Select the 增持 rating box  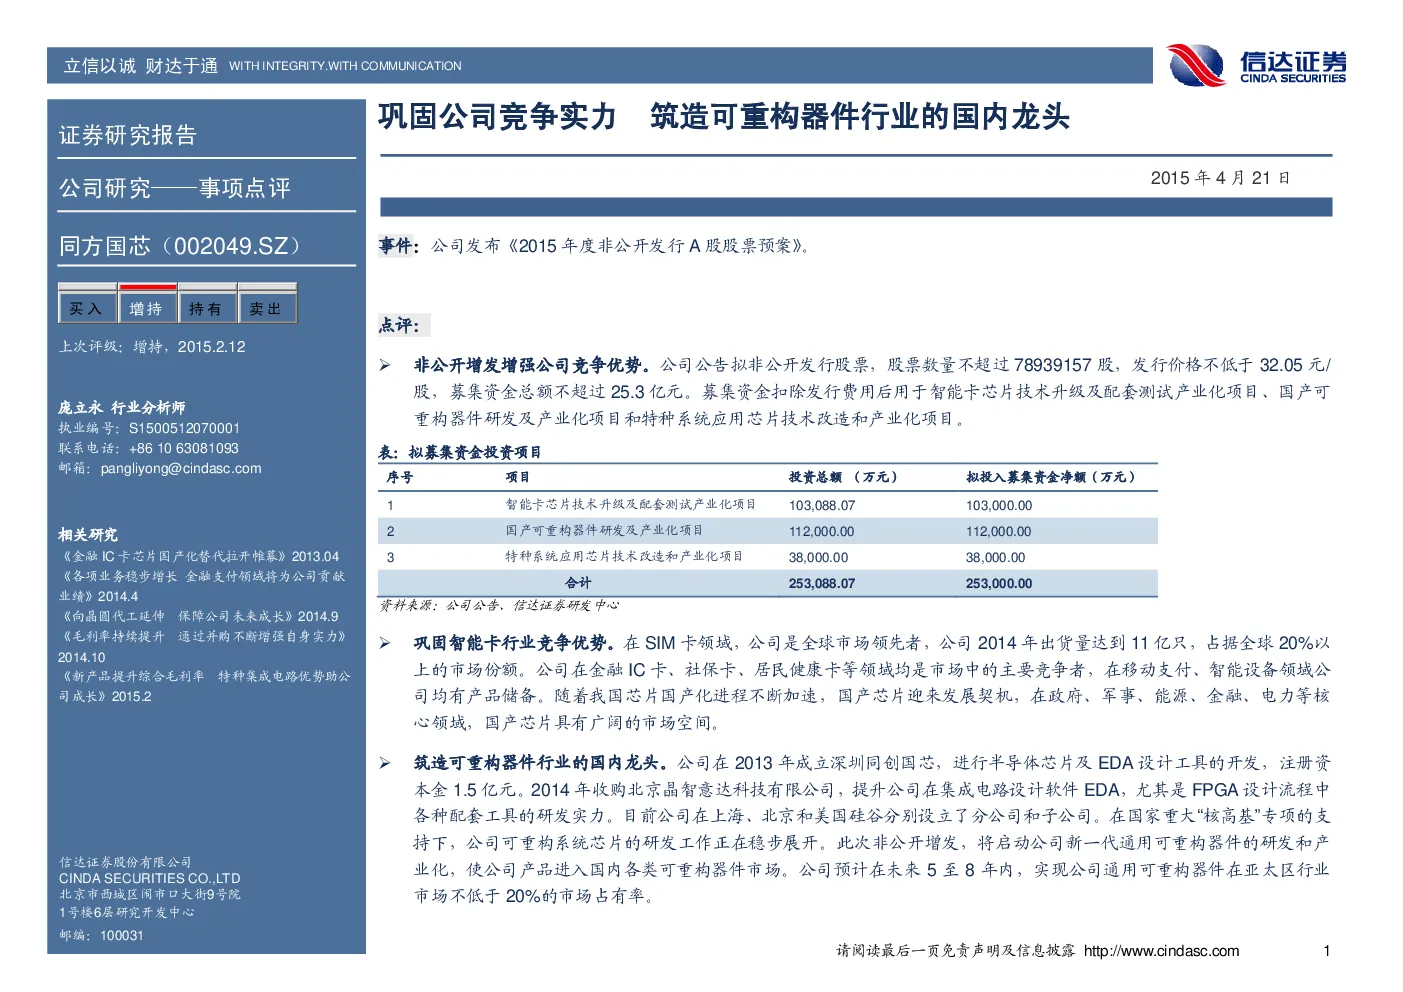(x=147, y=308)
